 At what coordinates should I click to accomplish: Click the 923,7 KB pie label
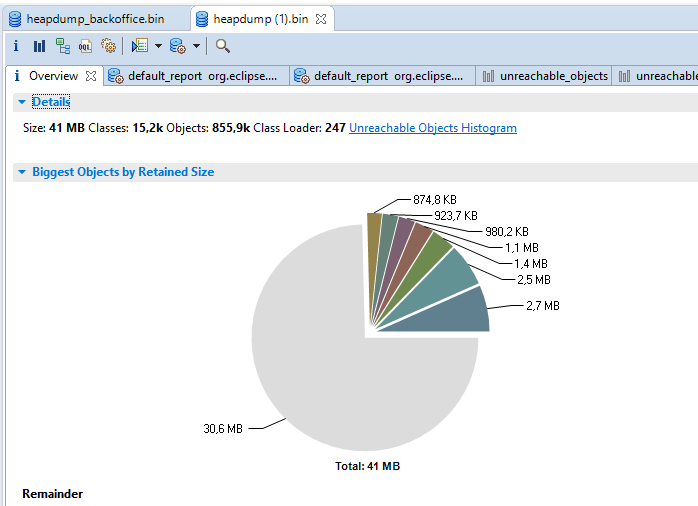[x=456, y=216]
